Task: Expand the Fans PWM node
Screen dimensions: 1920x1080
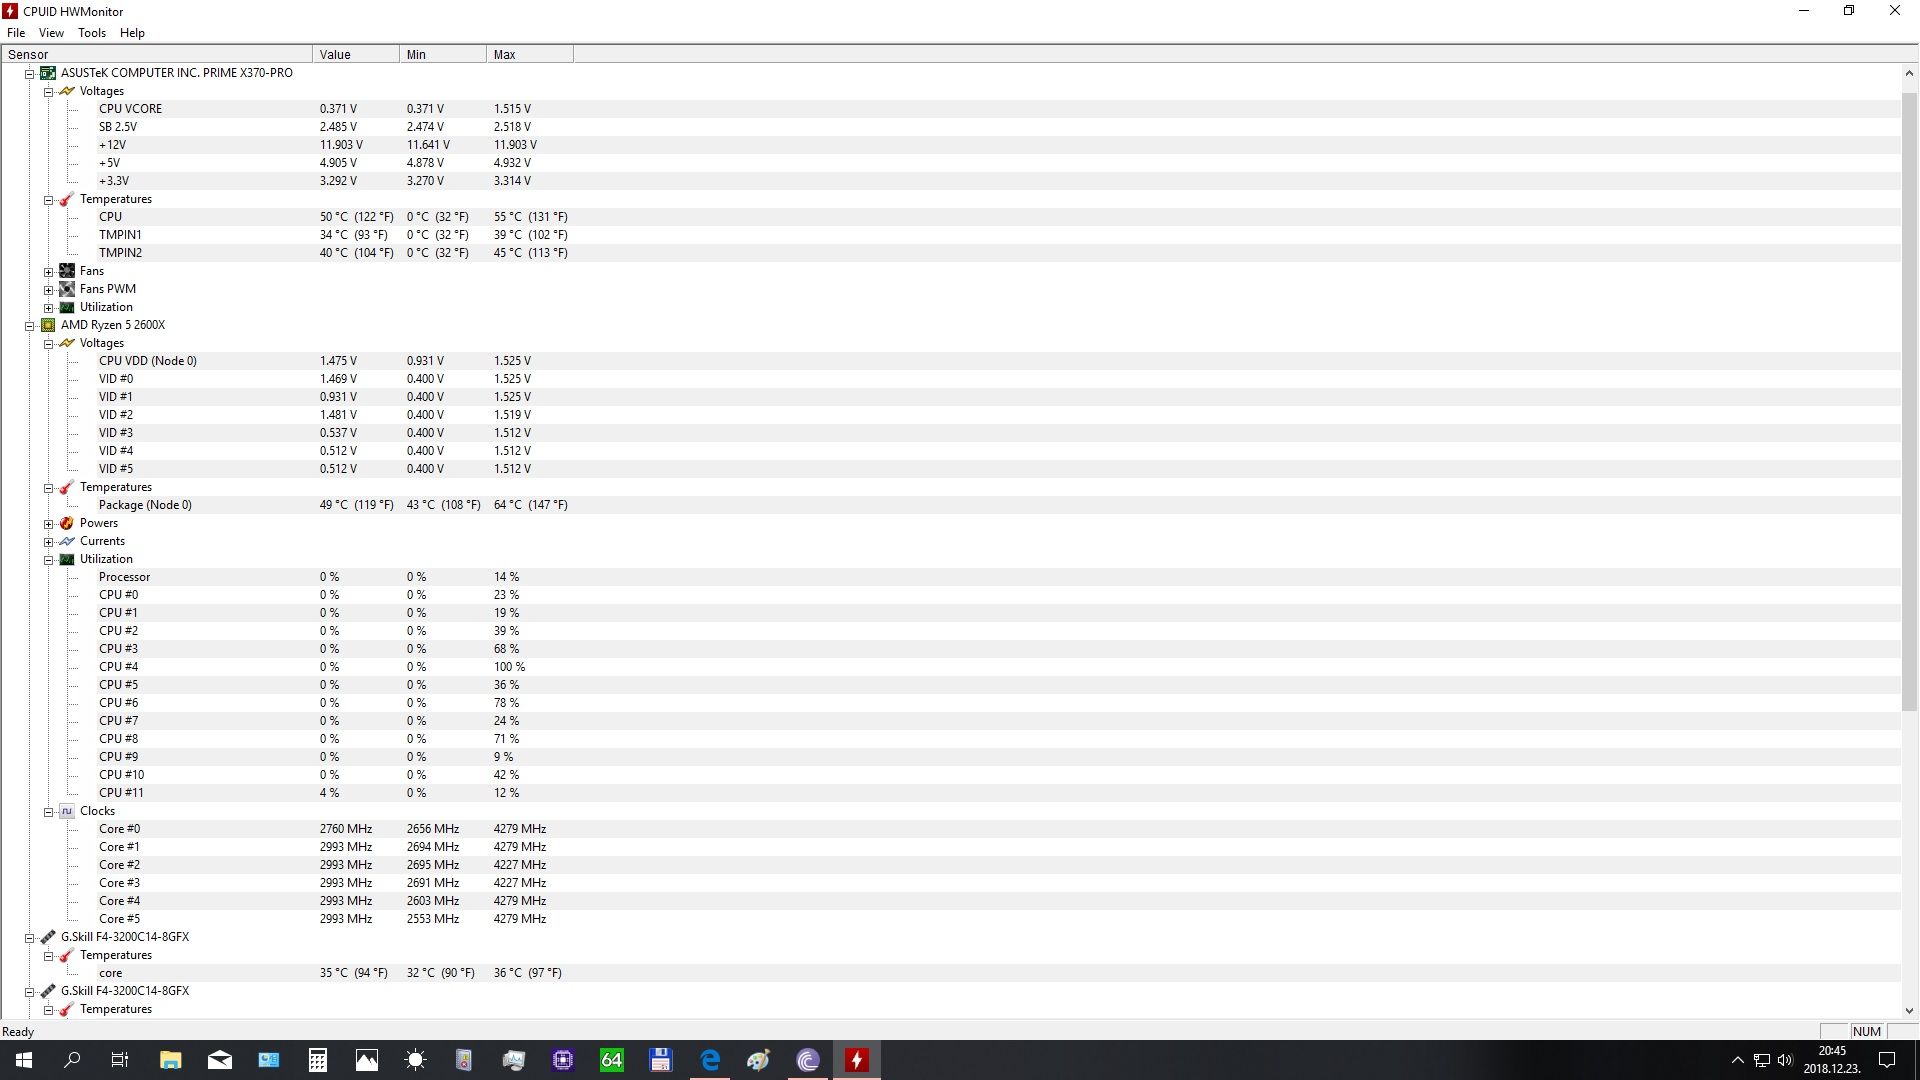Action: click(48, 290)
